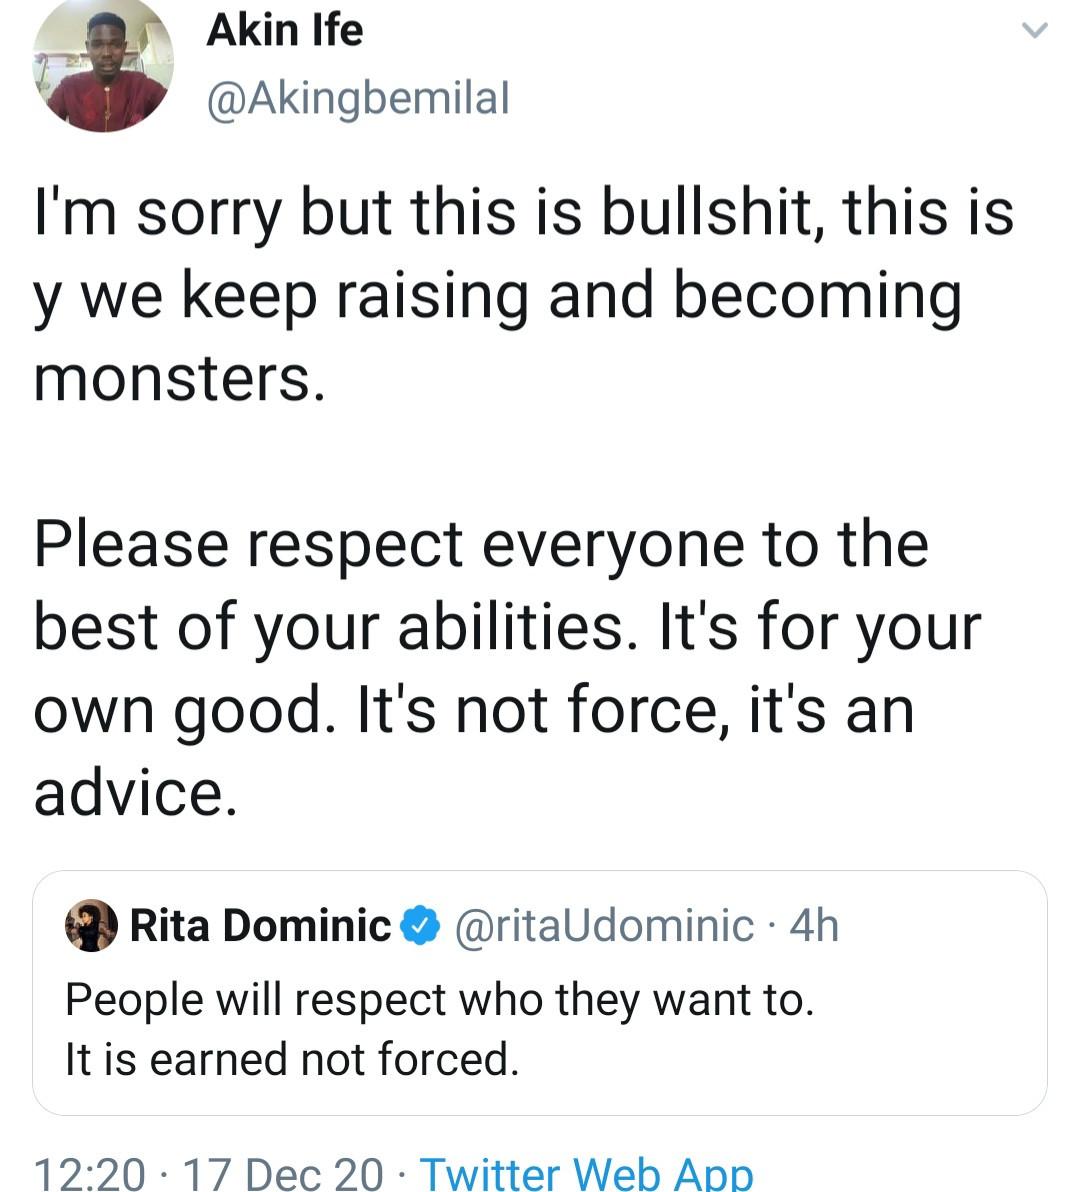Viewport: 1080px width, 1192px height.
Task: Open the @Akingbemilal handle
Action: (357, 98)
